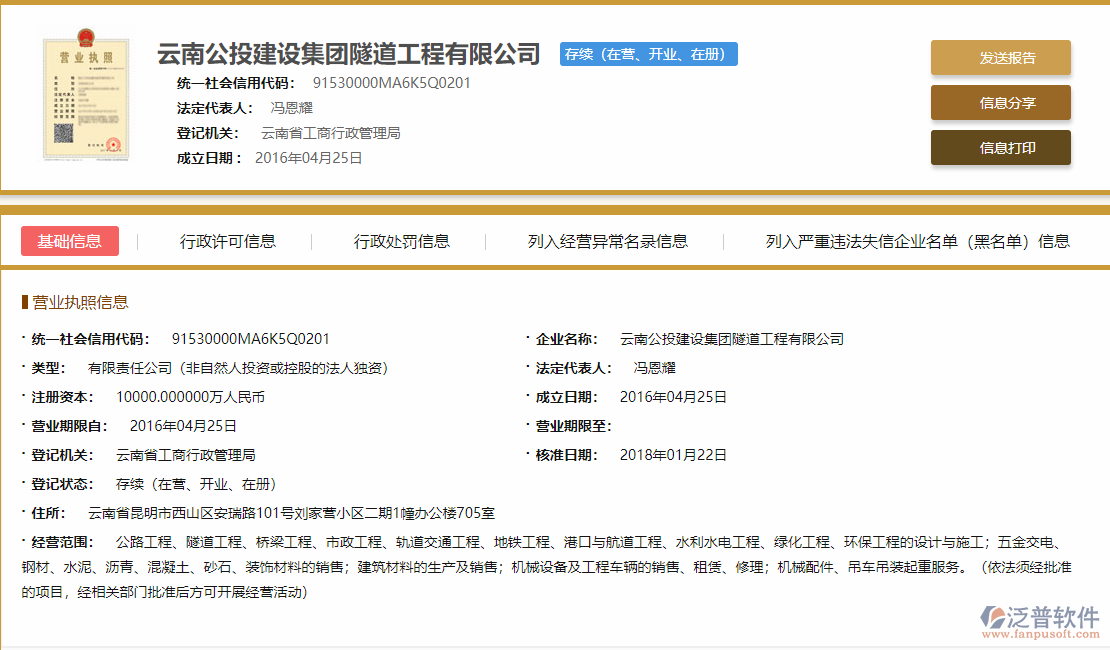Switch to the 行政处罚信息 tab
The image size is (1110, 650).
(403, 241)
